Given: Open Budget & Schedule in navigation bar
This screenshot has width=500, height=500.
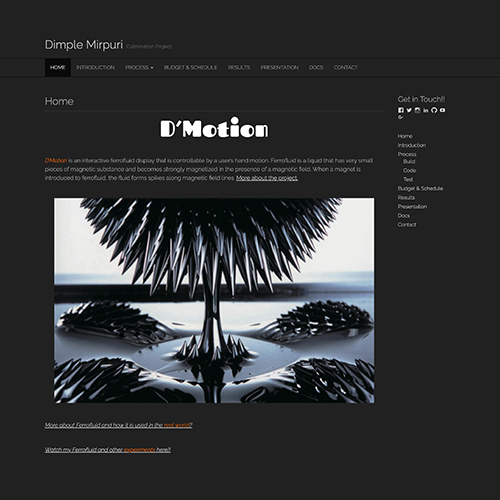Looking at the screenshot, I should click(x=190, y=68).
